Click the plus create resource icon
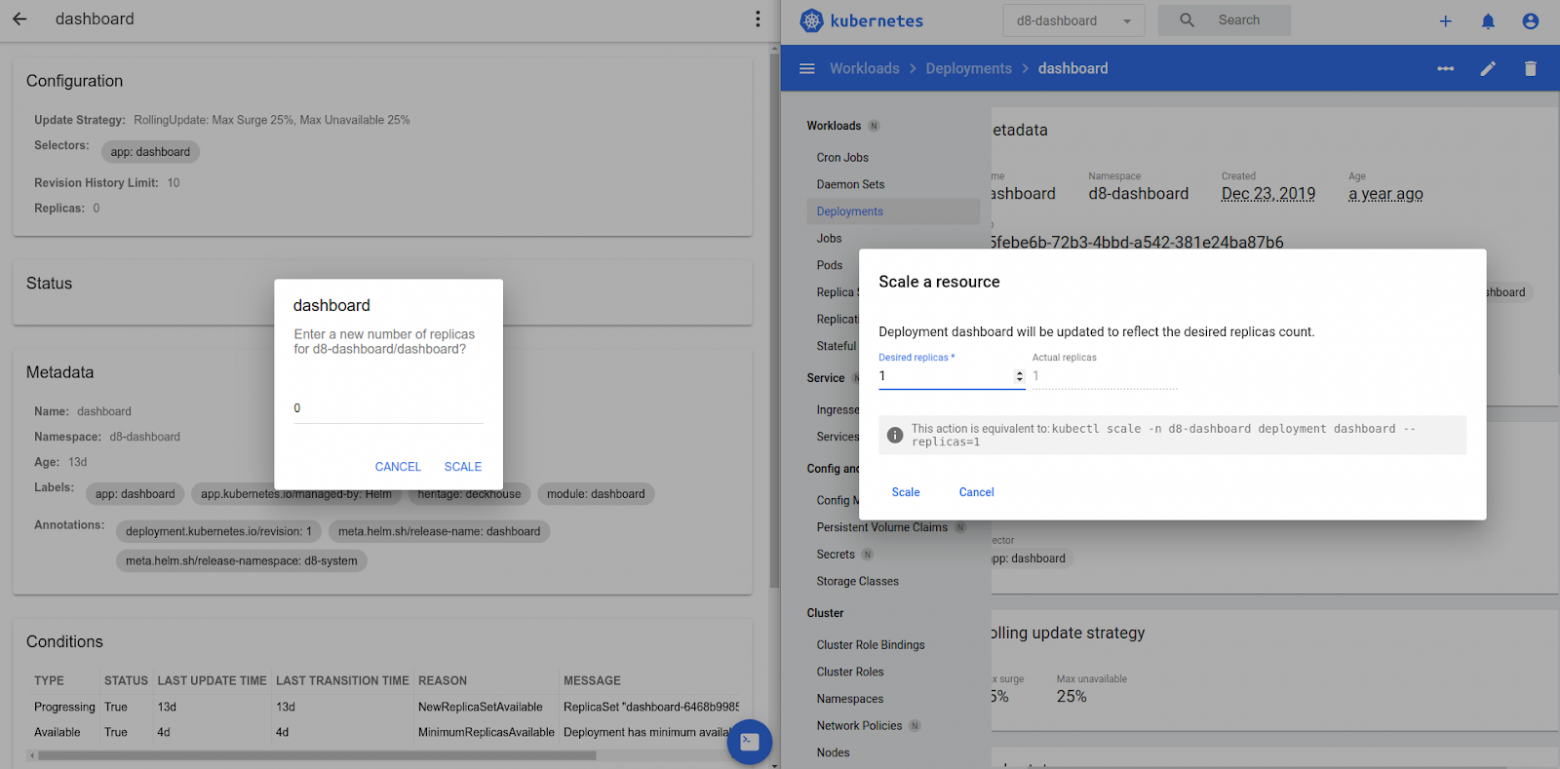Viewport: 1560px width, 769px height. [x=1445, y=21]
